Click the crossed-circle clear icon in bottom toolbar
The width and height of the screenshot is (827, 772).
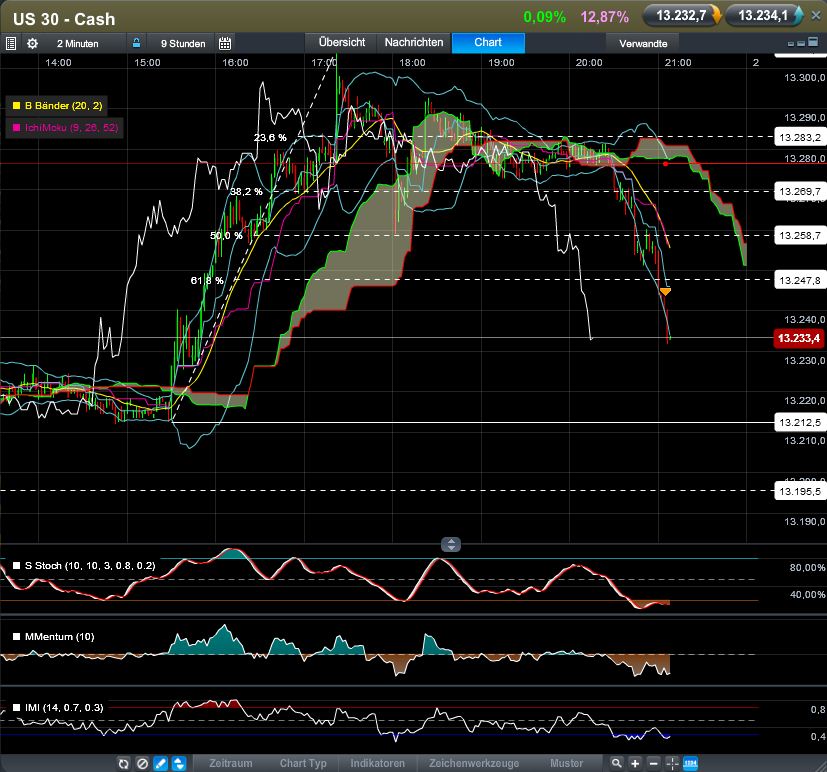142,763
